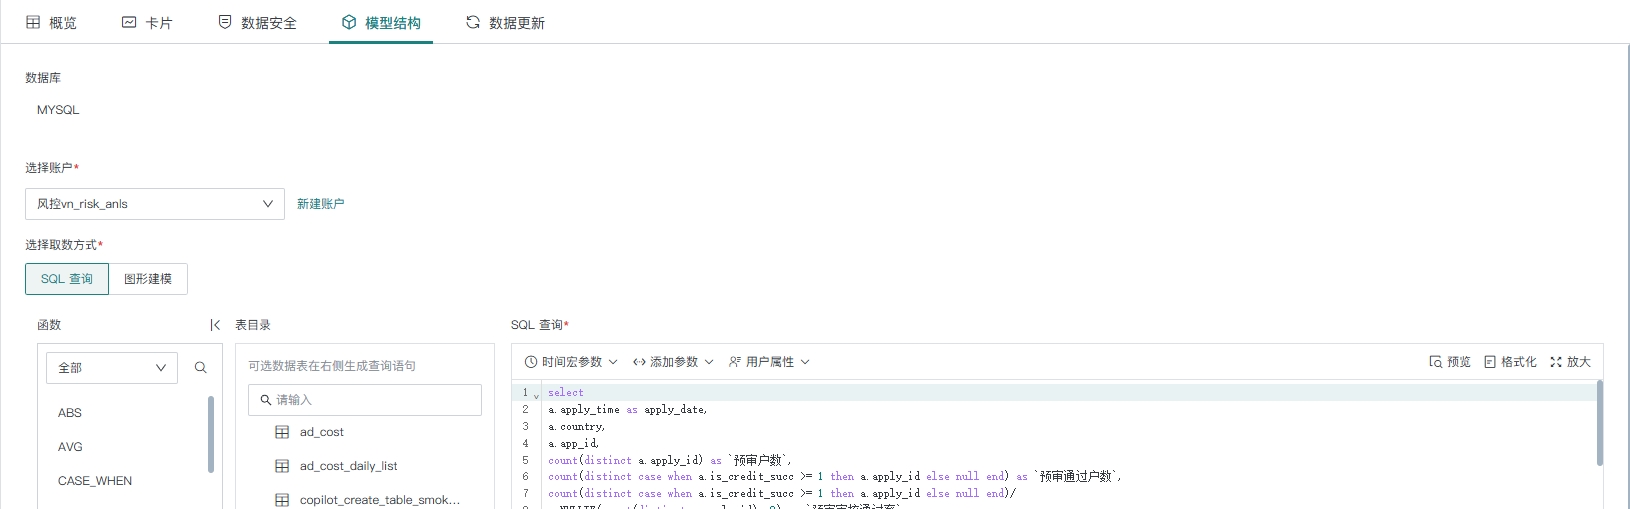Click the SQL editor vertical scrollbar
This screenshot has width=1630, height=509.
(x=1599, y=422)
